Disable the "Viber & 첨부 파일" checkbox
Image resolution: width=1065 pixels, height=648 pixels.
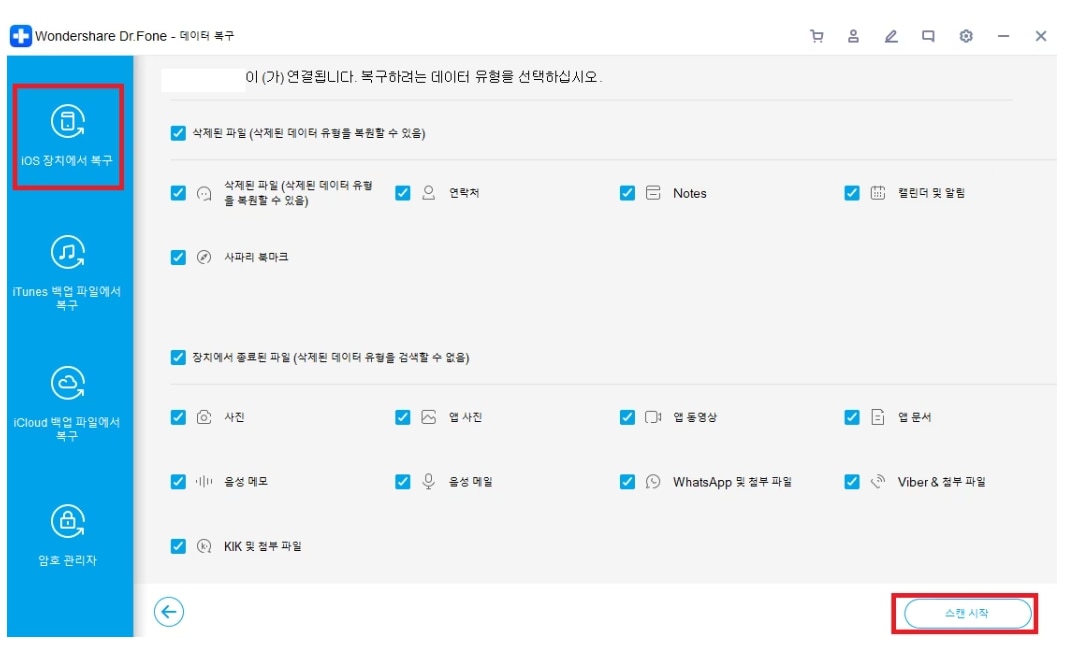tap(849, 480)
